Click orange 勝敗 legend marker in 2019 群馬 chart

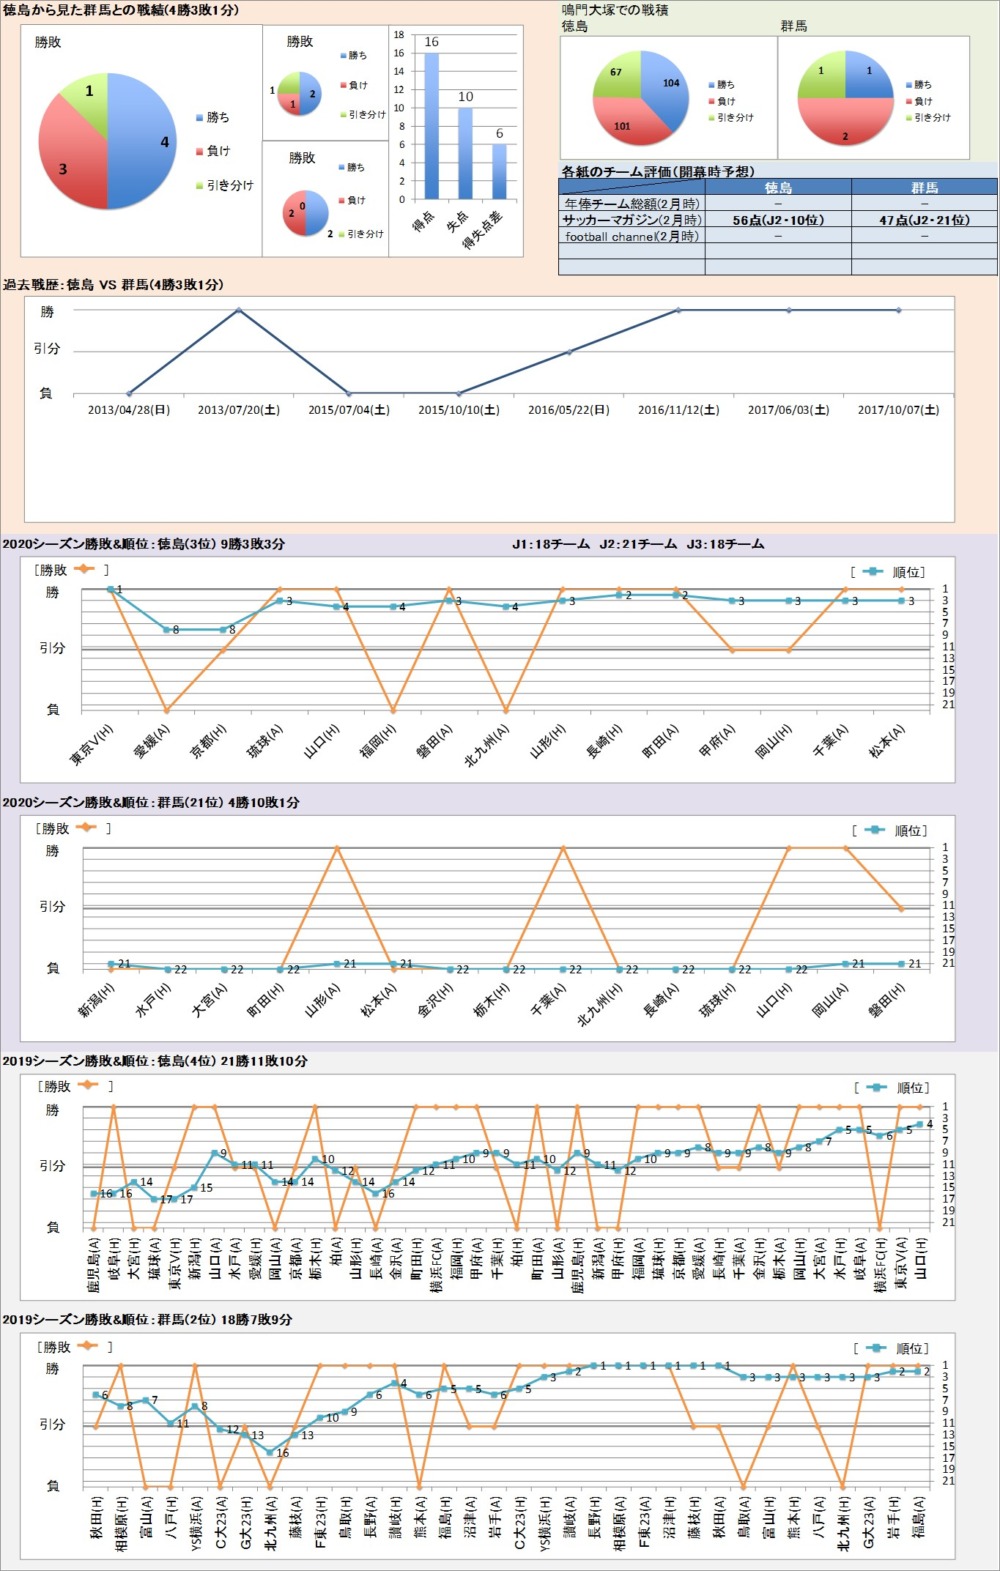pos(87,1346)
